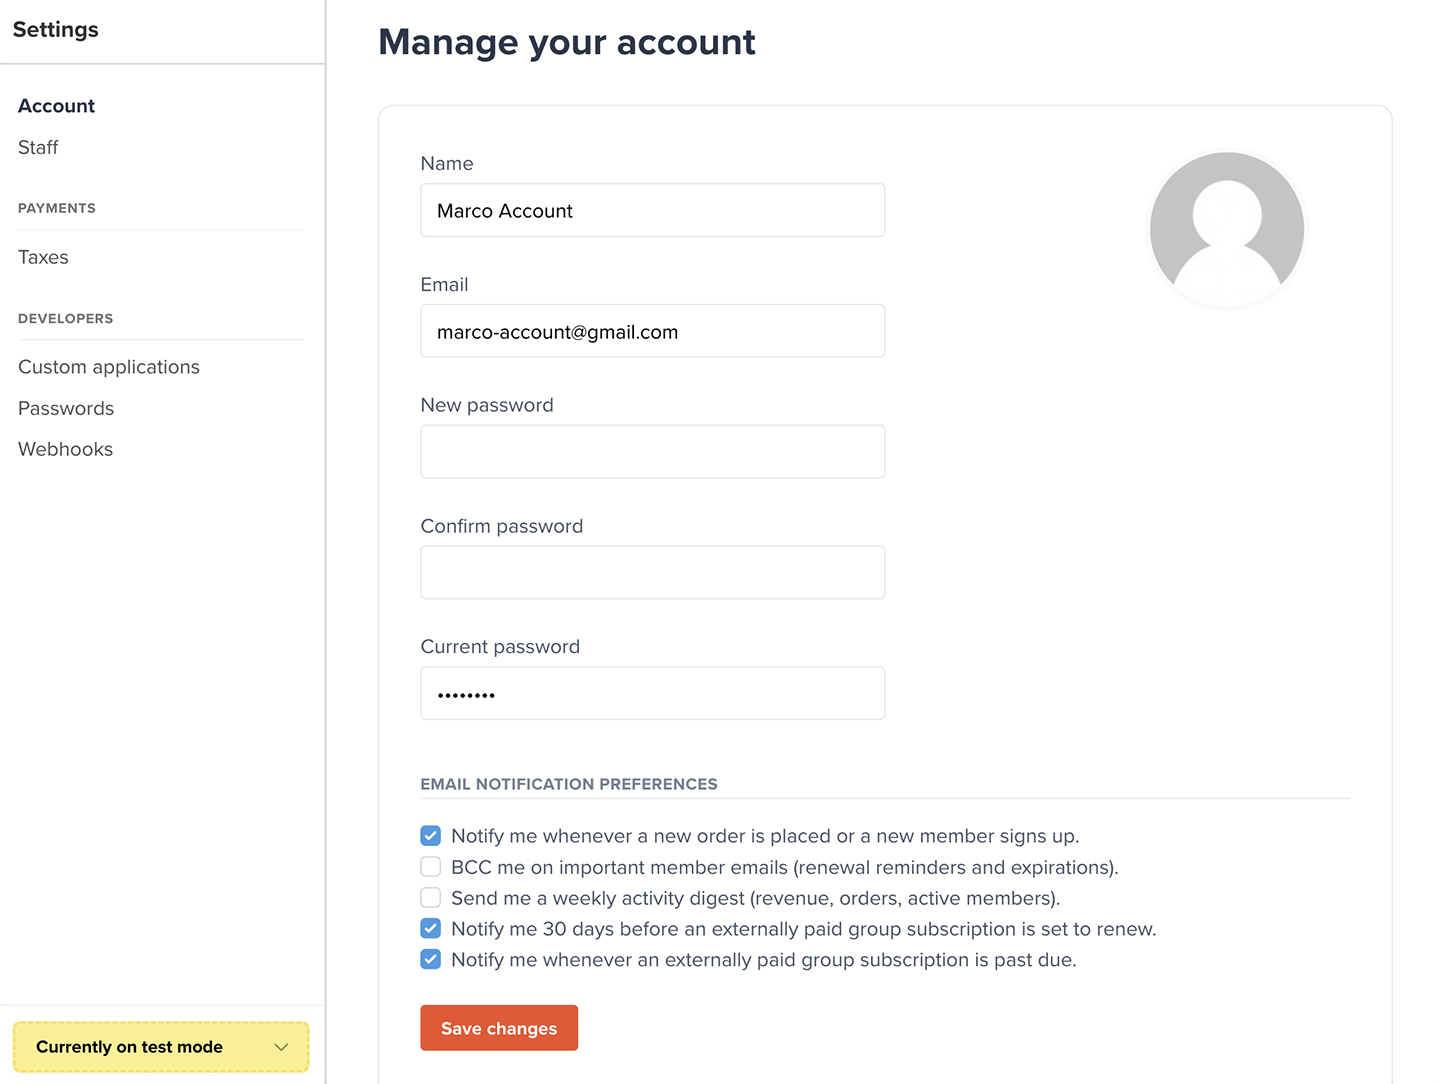
Task: Toggle past due subscription notification checkbox
Action: (431, 960)
